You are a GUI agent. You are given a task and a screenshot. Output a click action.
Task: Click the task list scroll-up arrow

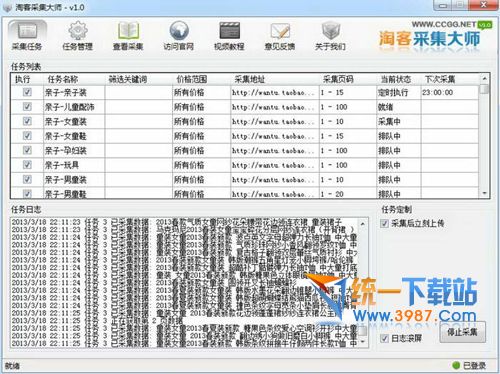click(x=484, y=79)
